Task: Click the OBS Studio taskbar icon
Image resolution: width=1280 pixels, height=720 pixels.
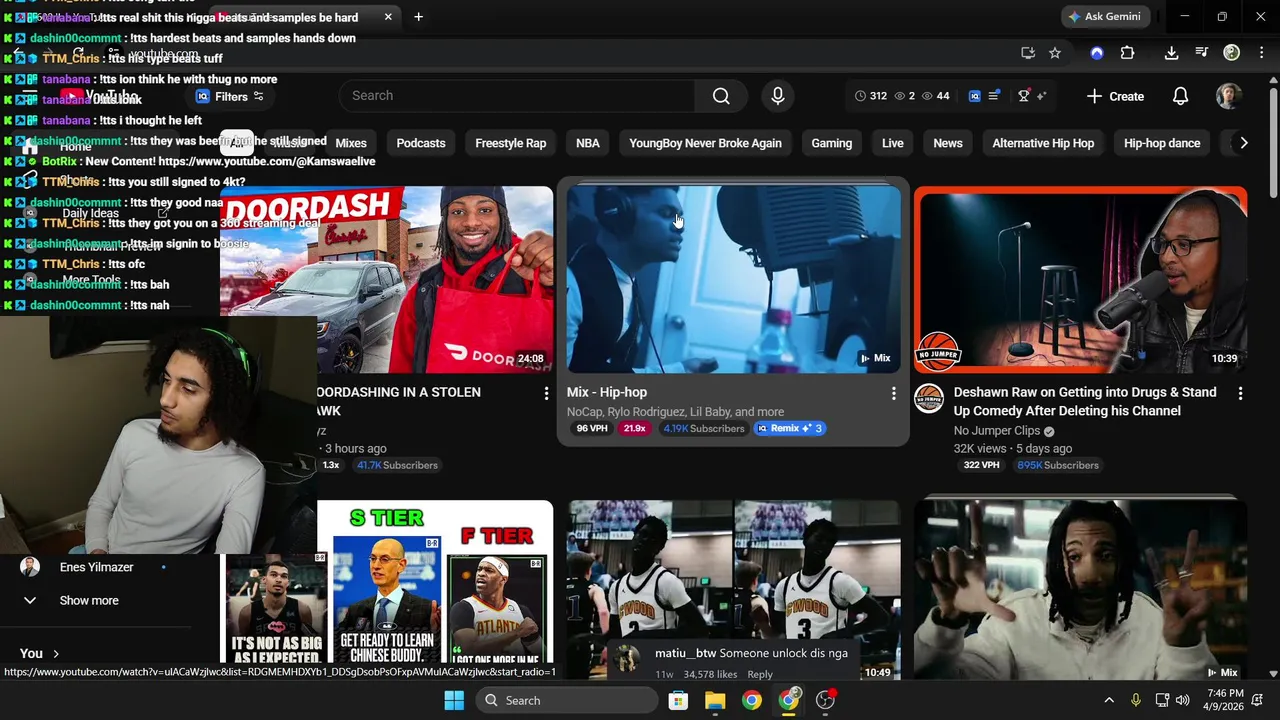Action: tap(826, 700)
